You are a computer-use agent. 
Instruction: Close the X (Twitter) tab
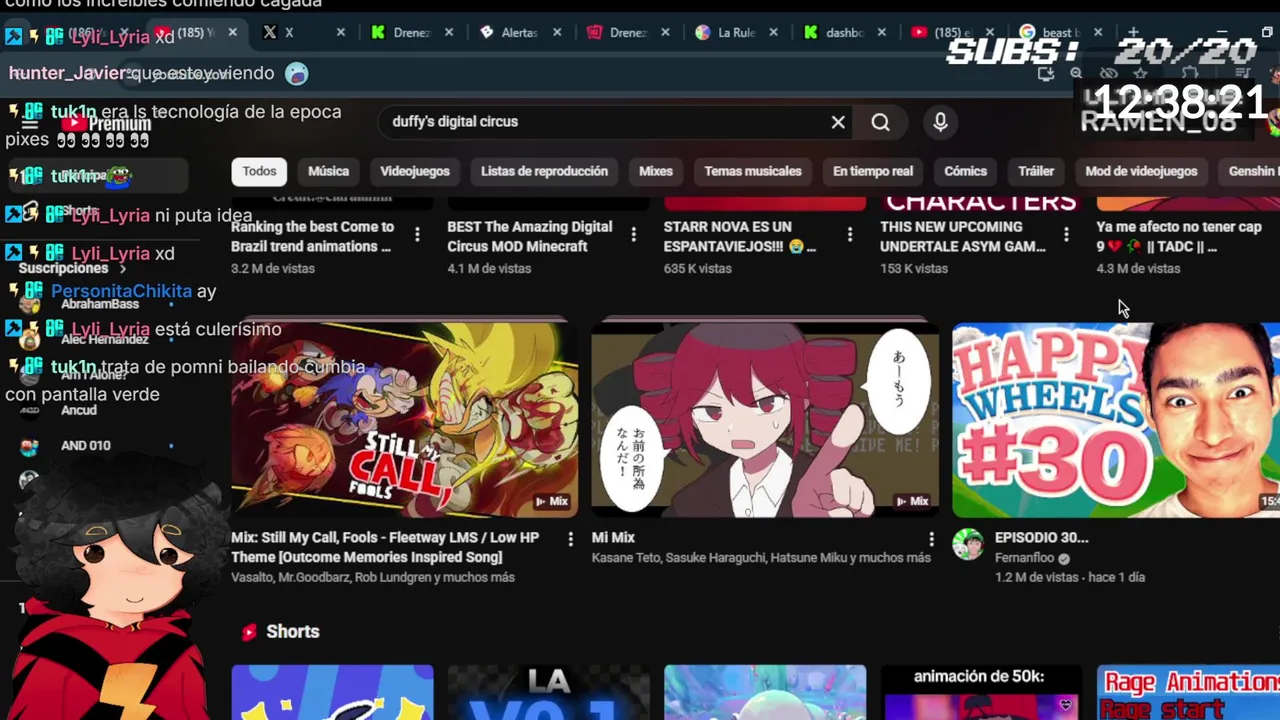click(341, 32)
